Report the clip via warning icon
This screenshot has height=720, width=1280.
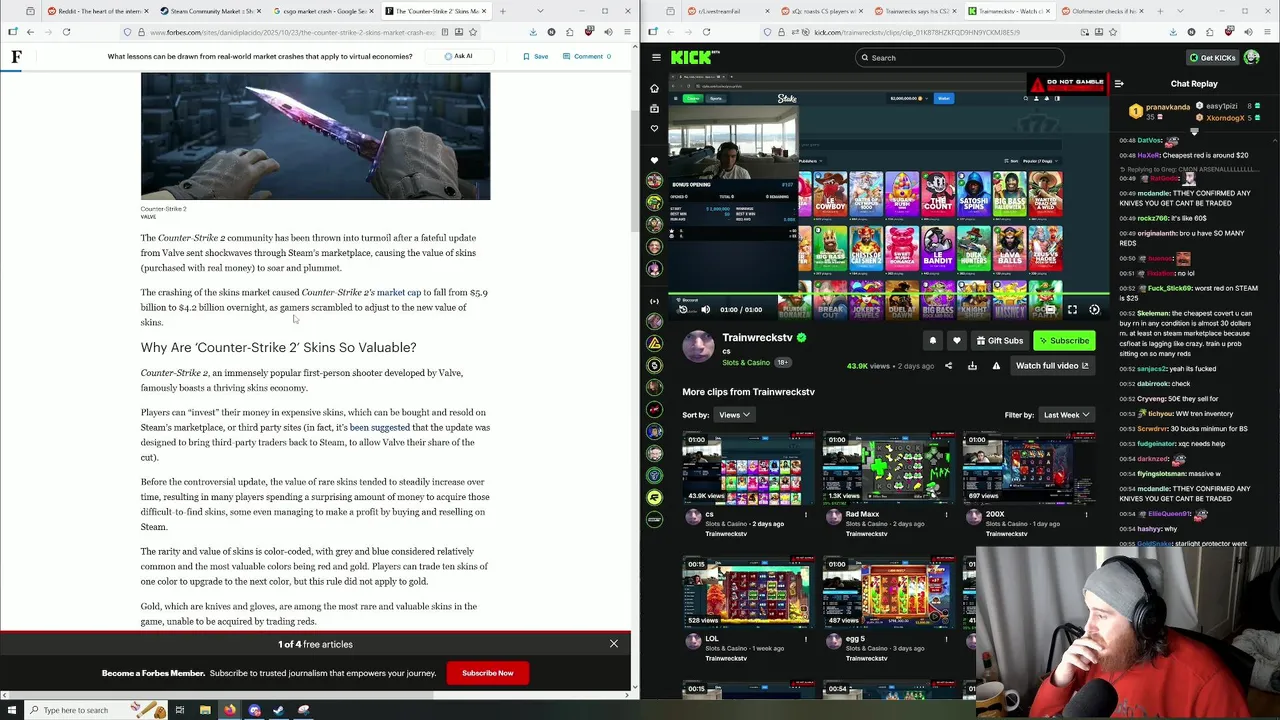tap(996, 366)
